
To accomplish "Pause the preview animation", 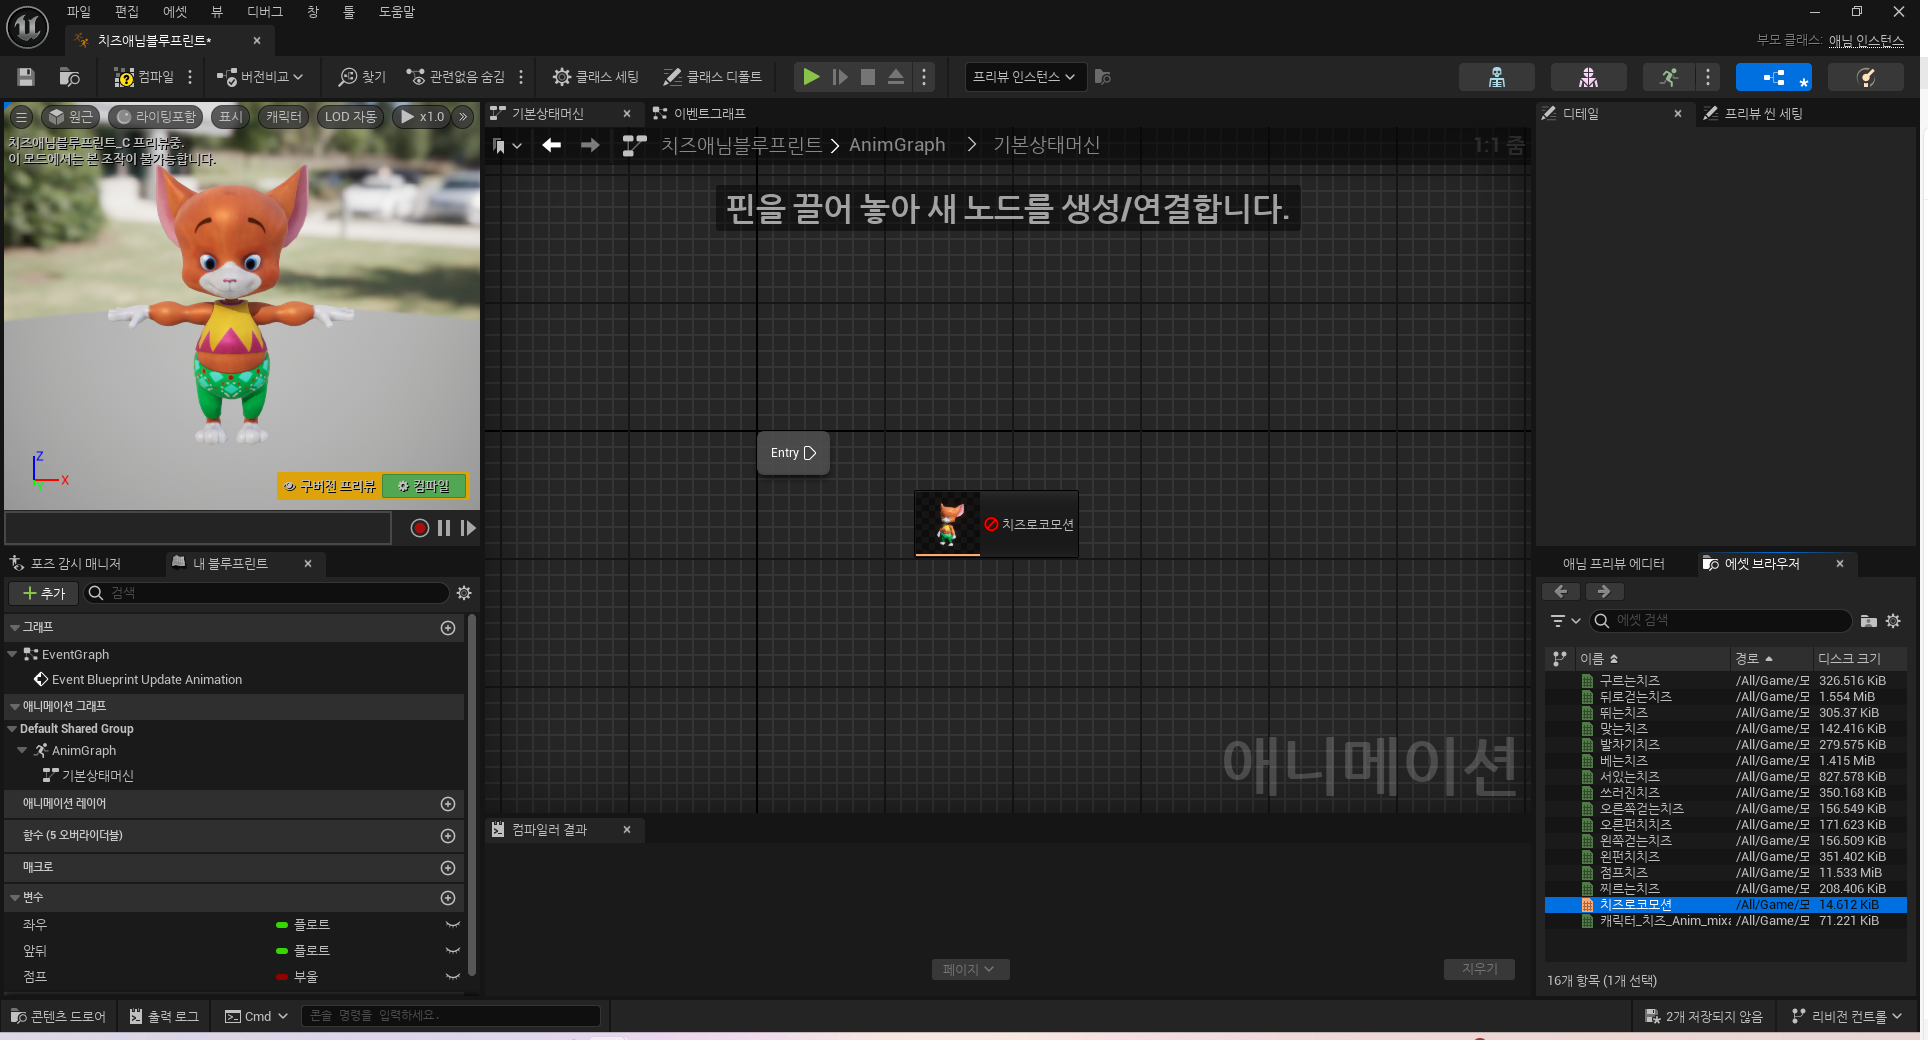I will click(x=444, y=528).
